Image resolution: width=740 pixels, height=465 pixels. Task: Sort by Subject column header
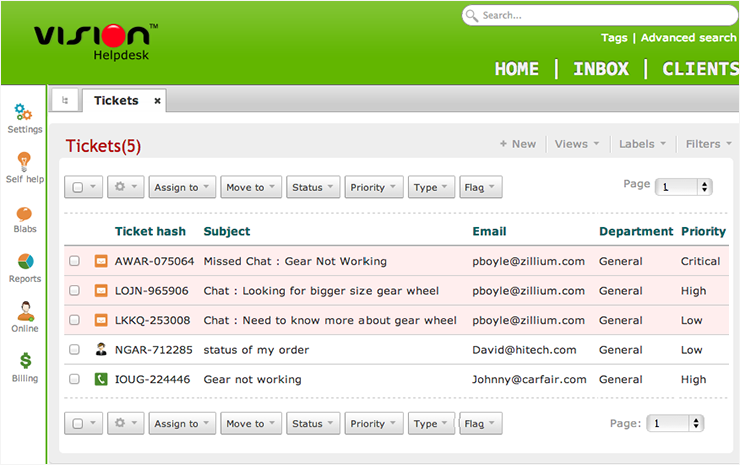click(227, 231)
